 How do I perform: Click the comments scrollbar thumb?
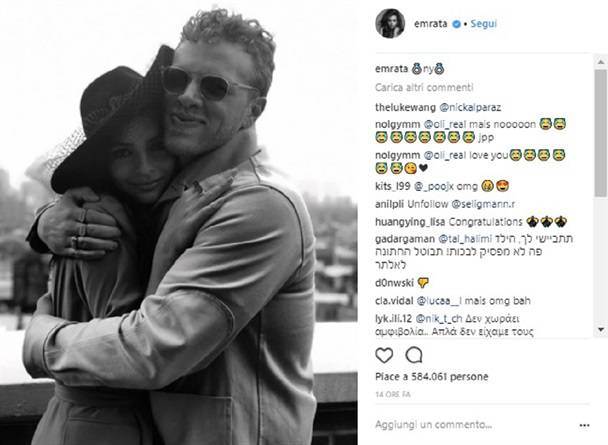[x=601, y=133]
